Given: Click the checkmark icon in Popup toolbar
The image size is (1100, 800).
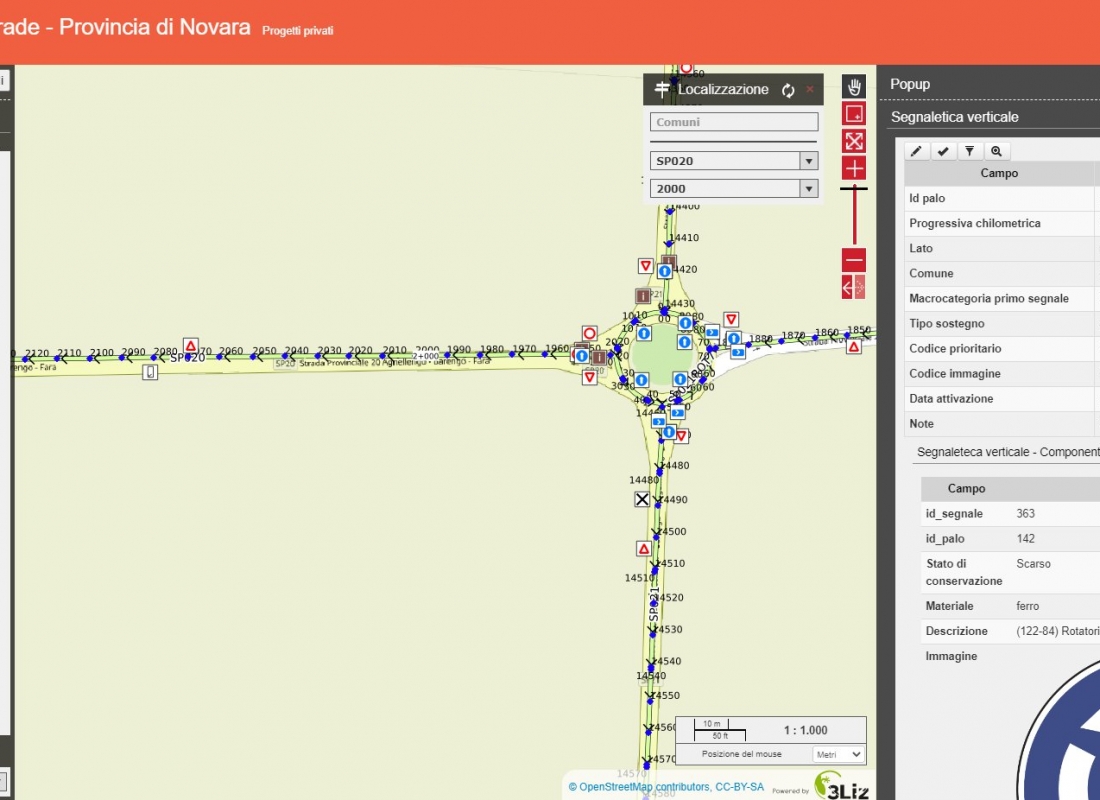Looking at the screenshot, I should pos(943,151).
